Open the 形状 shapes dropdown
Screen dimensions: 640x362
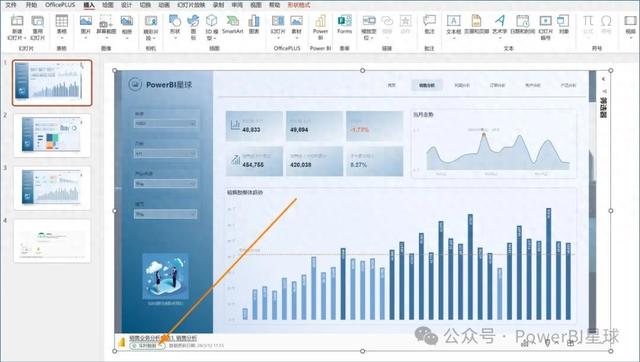[175, 27]
